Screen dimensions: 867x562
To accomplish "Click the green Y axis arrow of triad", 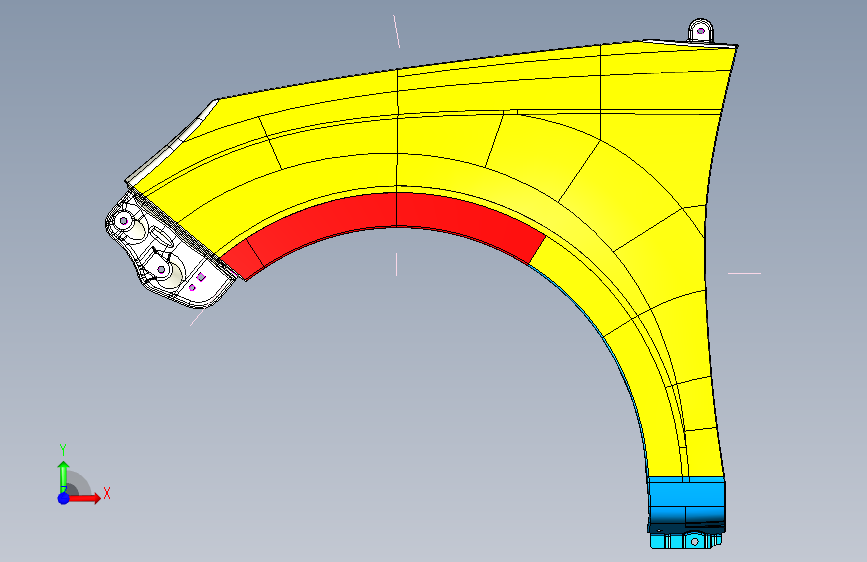I will pos(63,476).
